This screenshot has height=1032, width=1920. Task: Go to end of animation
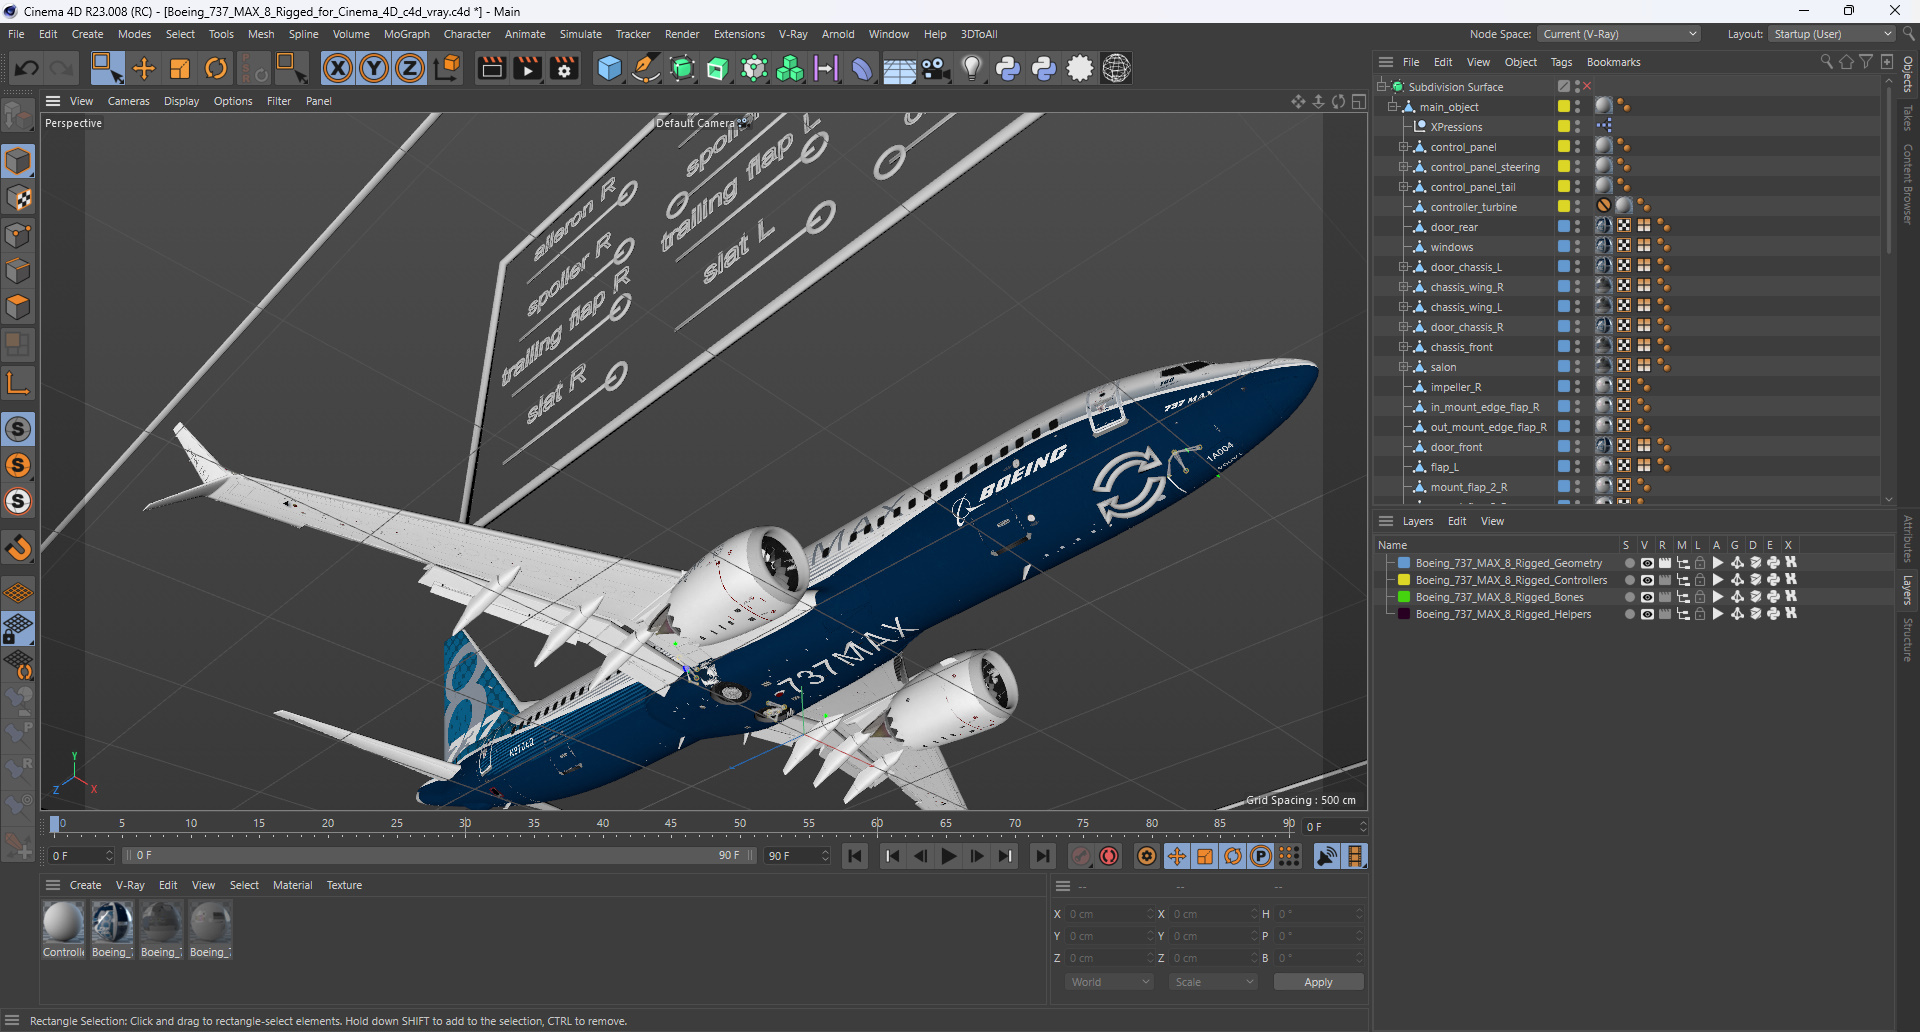[1042, 856]
